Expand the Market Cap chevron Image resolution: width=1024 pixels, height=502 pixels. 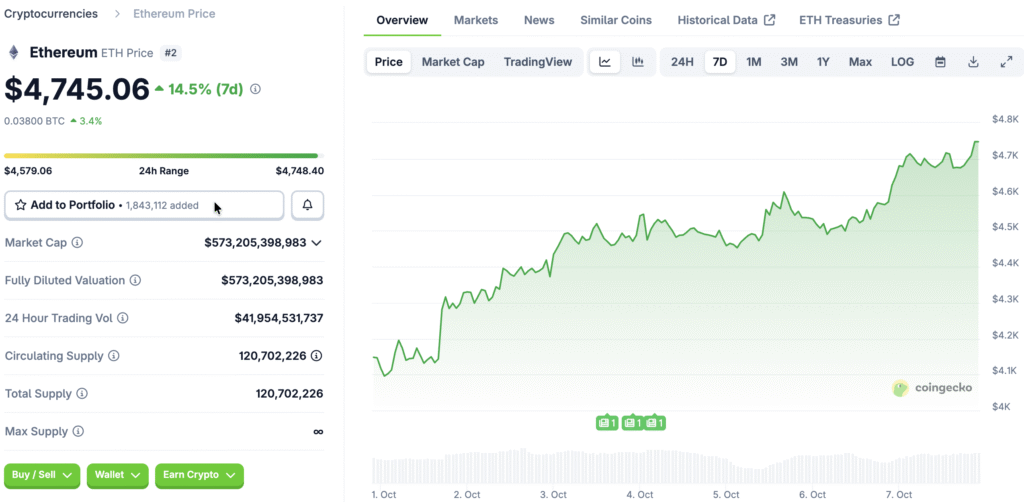(316, 243)
